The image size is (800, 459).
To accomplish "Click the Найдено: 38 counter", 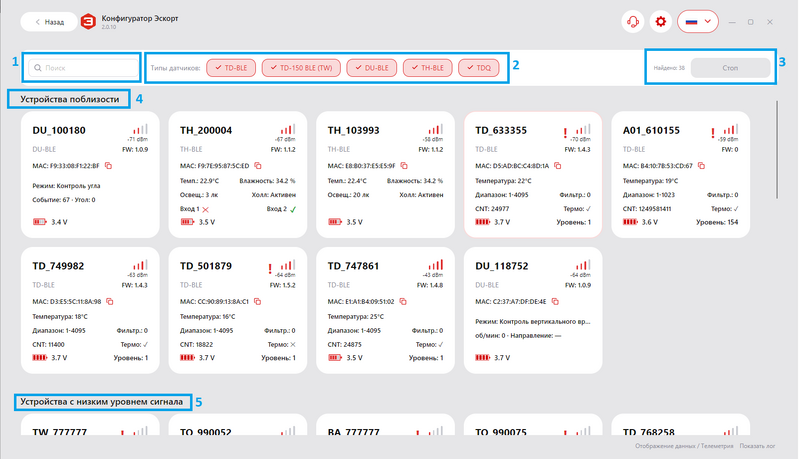I will click(669, 68).
